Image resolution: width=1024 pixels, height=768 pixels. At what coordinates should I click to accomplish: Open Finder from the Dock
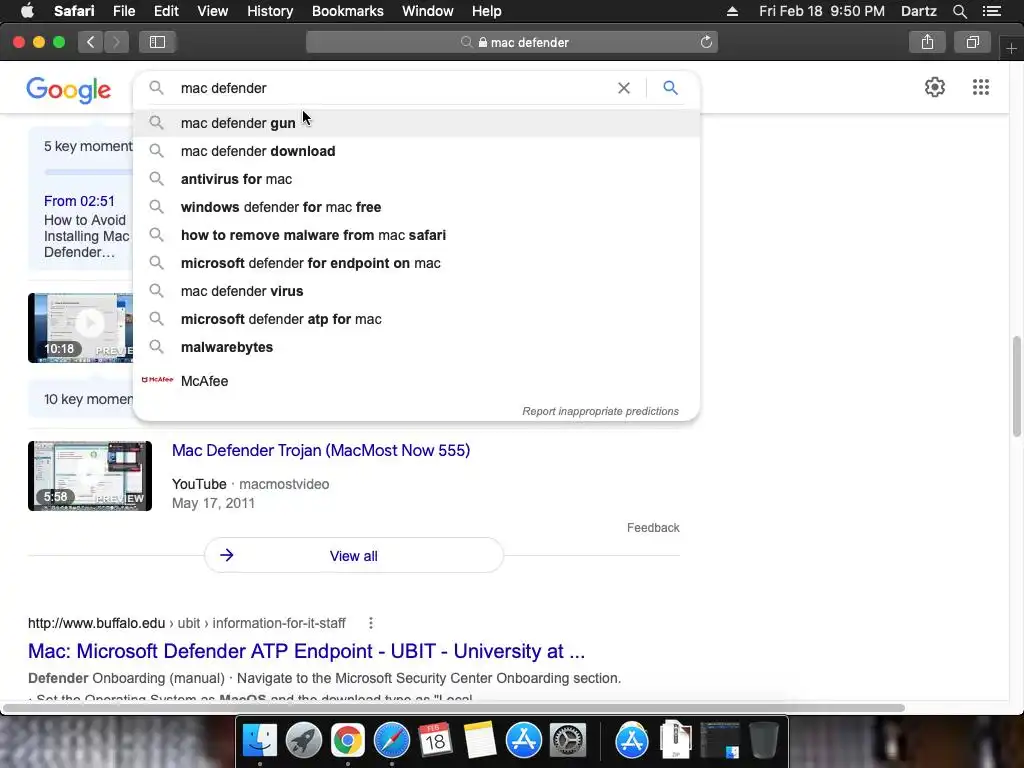[x=260, y=740]
